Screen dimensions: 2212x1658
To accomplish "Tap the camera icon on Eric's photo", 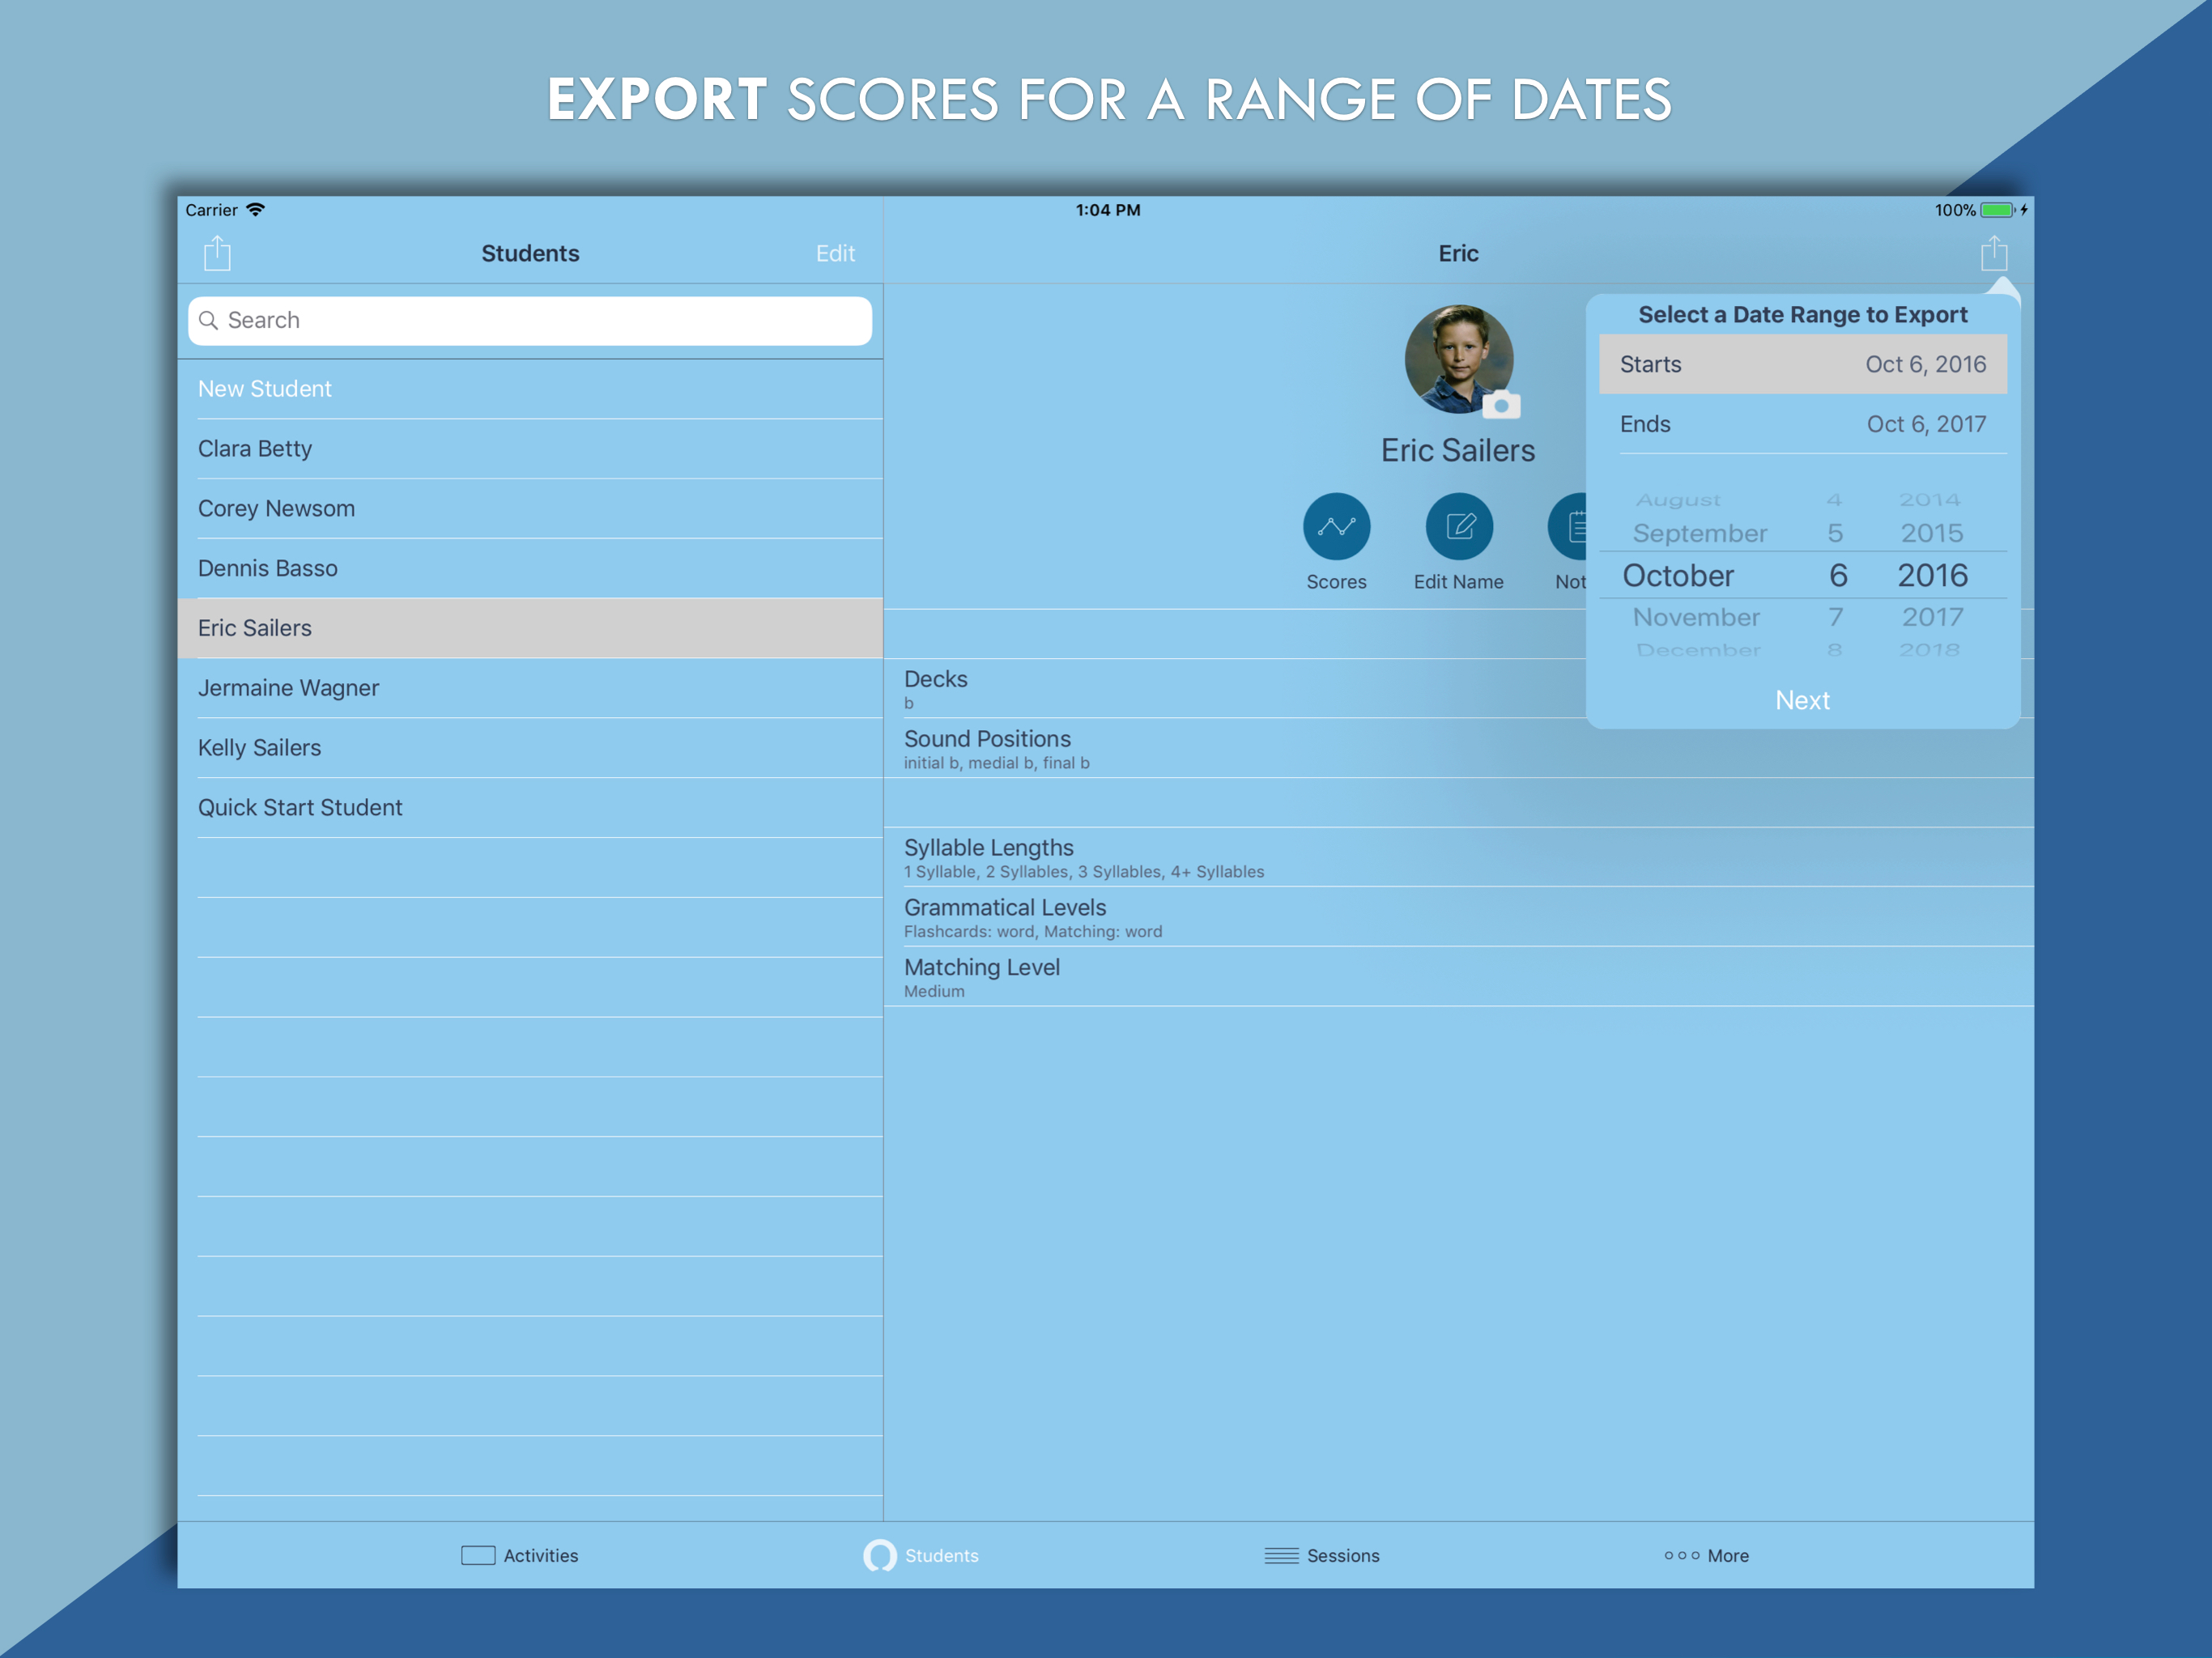I will (x=1501, y=405).
